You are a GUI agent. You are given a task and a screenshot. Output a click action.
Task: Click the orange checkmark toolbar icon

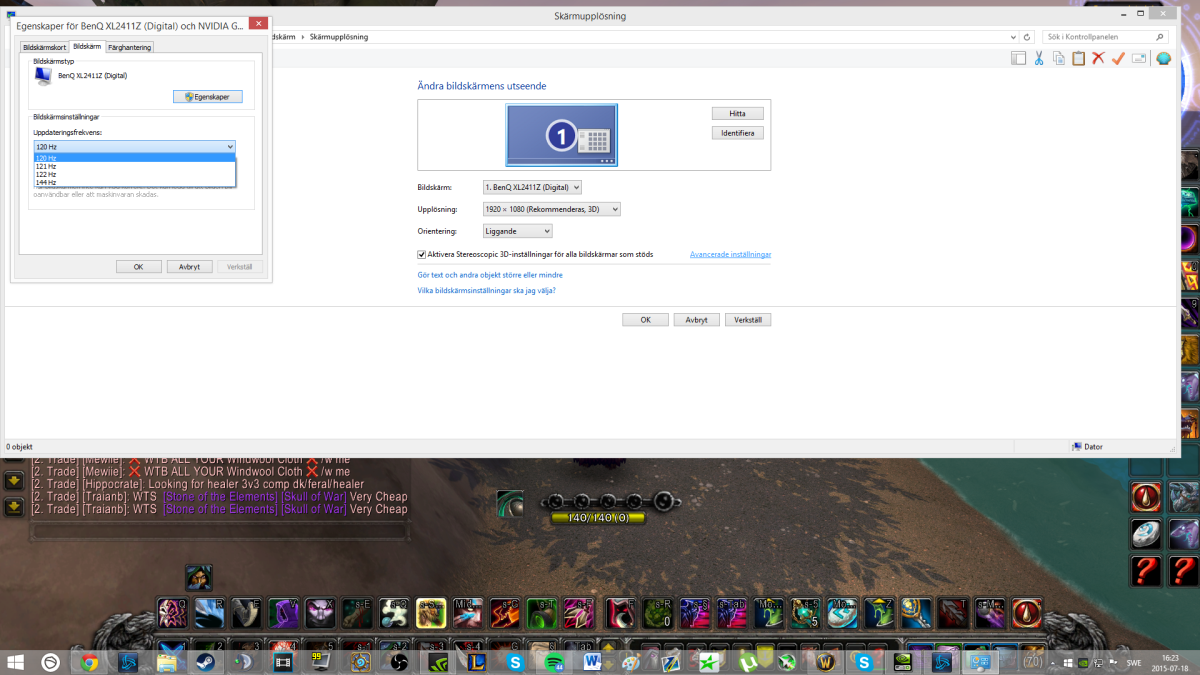pos(1118,59)
